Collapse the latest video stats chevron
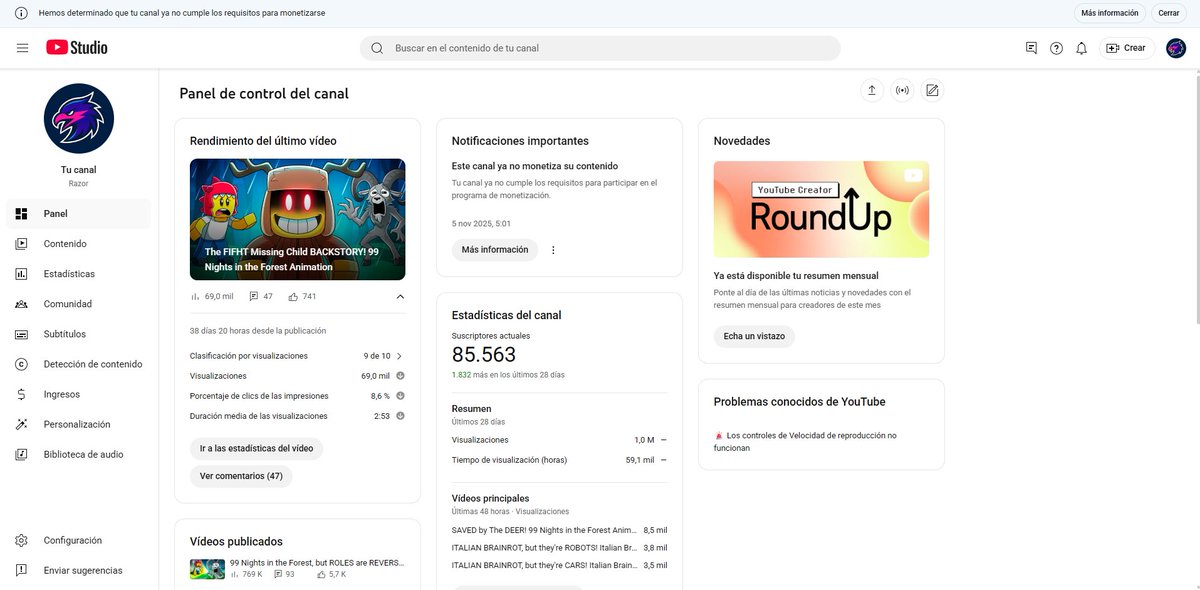This screenshot has width=1200, height=590. pyautogui.click(x=400, y=296)
